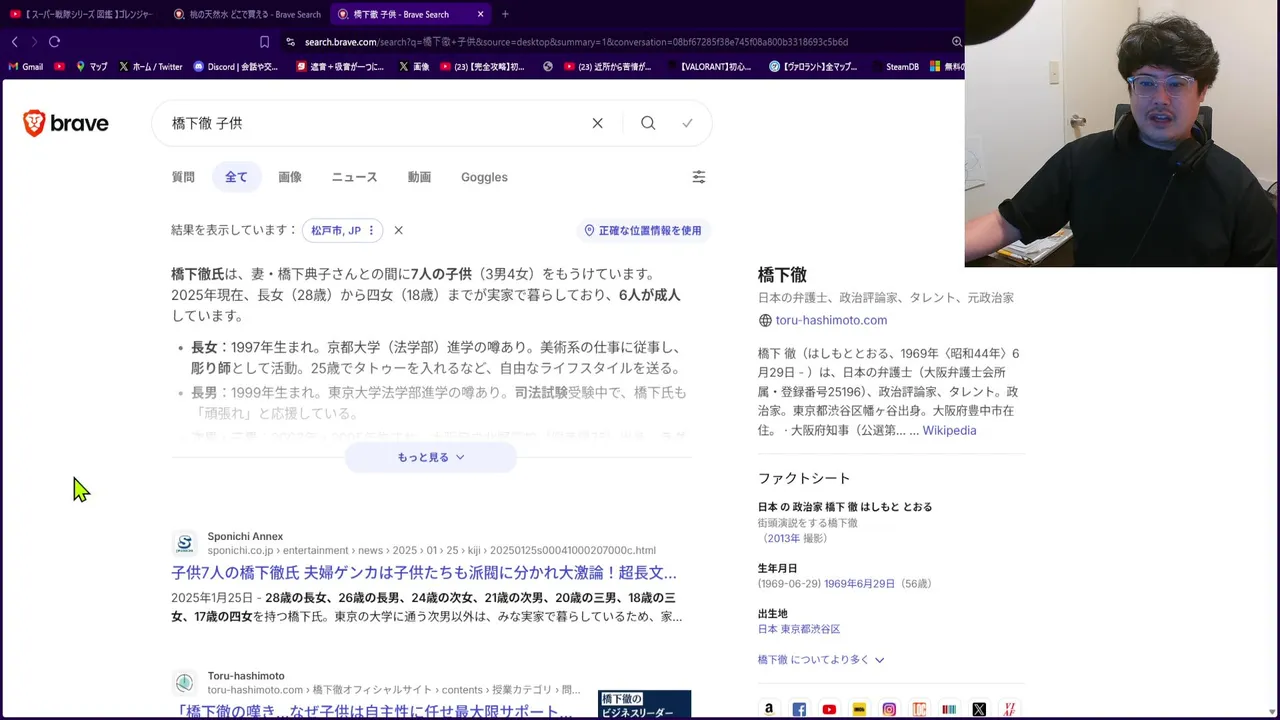Focus the search input 橋下徹 子供
This screenshot has height=720, width=1280.
pos(370,123)
